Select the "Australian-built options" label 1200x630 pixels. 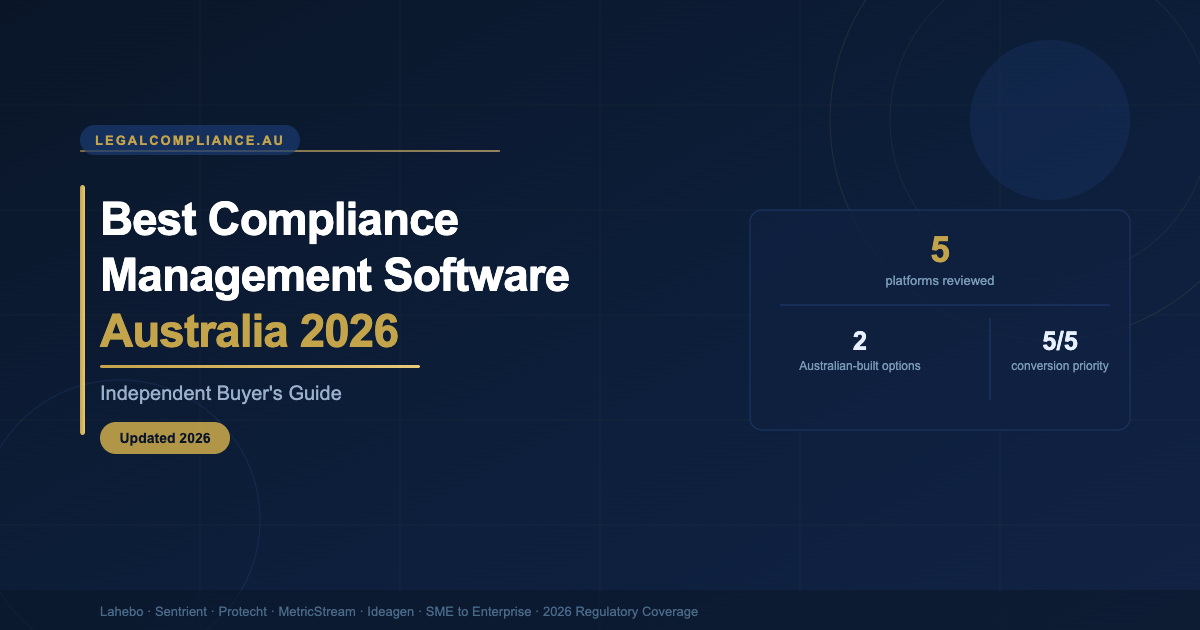pos(859,366)
